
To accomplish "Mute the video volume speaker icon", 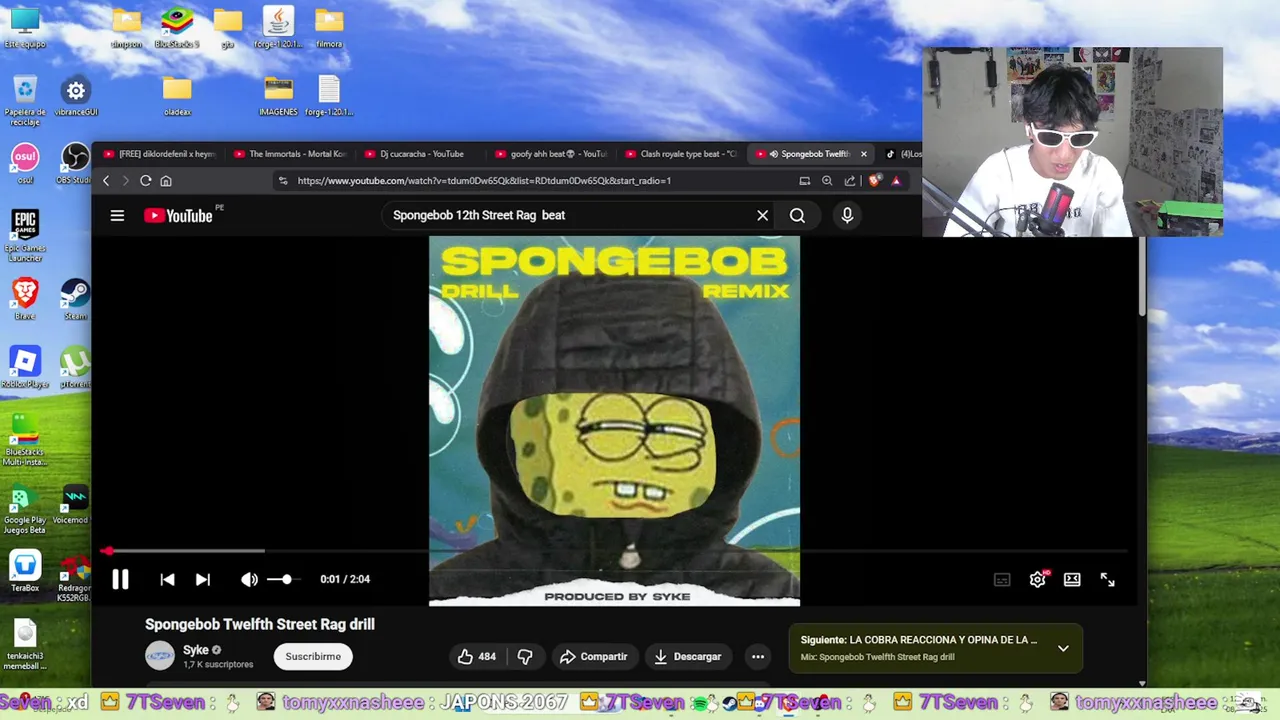I will click(249, 579).
